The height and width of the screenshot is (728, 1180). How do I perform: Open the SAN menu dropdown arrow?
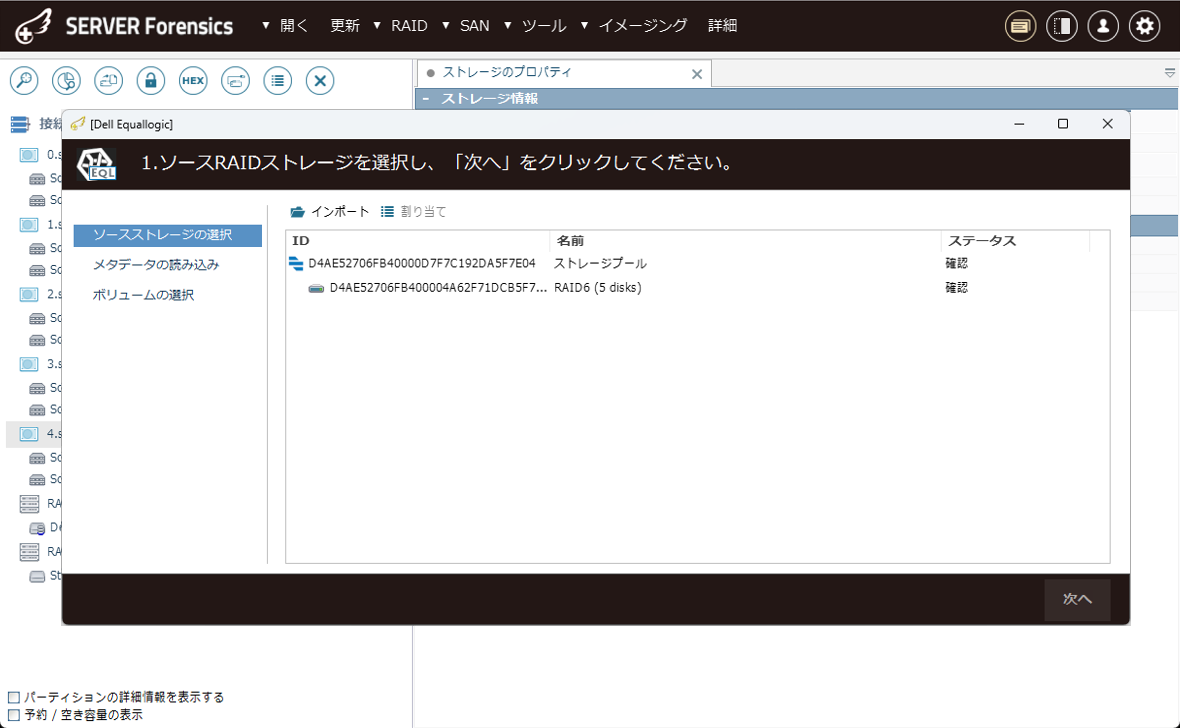446,26
